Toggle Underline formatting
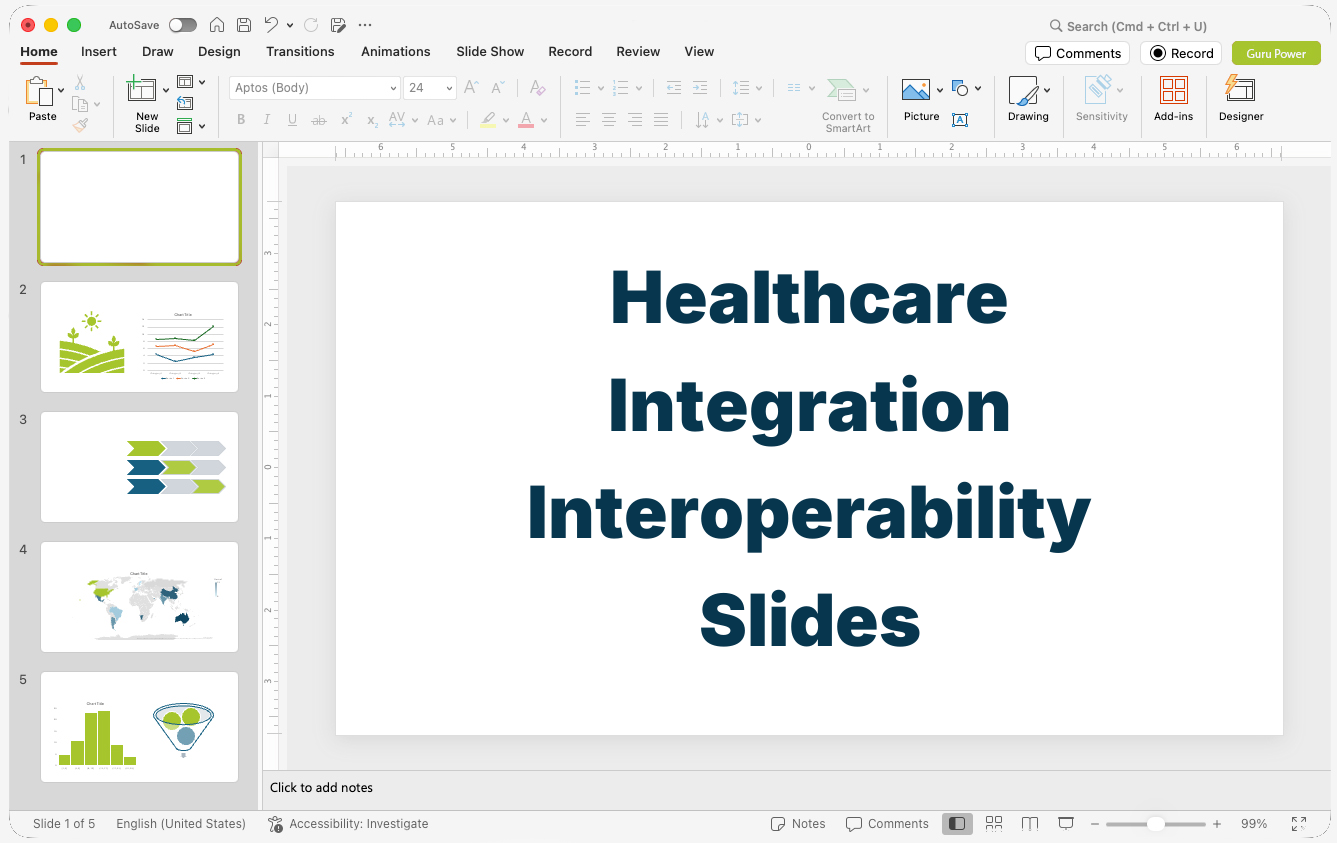The height and width of the screenshot is (843, 1337). click(292, 120)
